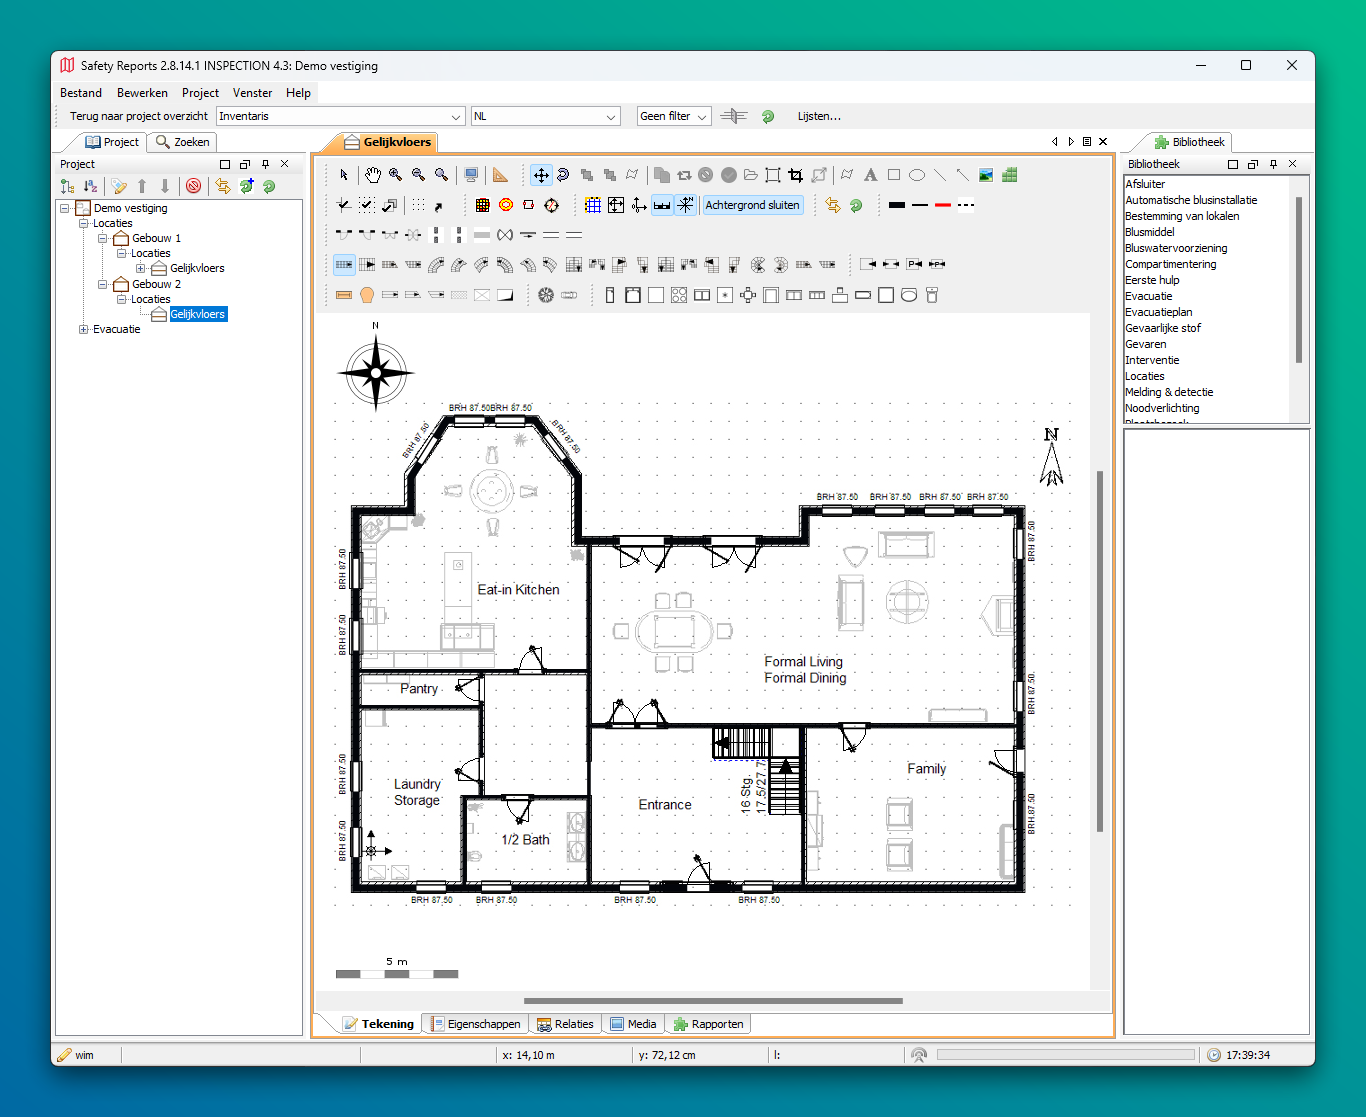The width and height of the screenshot is (1366, 1117).
Task: Select the red line color swatch
Action: point(943,205)
